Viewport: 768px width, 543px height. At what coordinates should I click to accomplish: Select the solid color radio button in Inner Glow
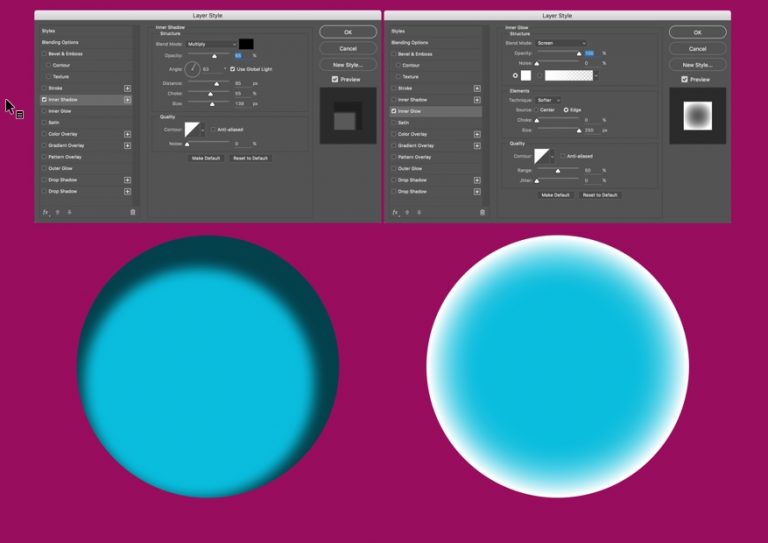515,75
